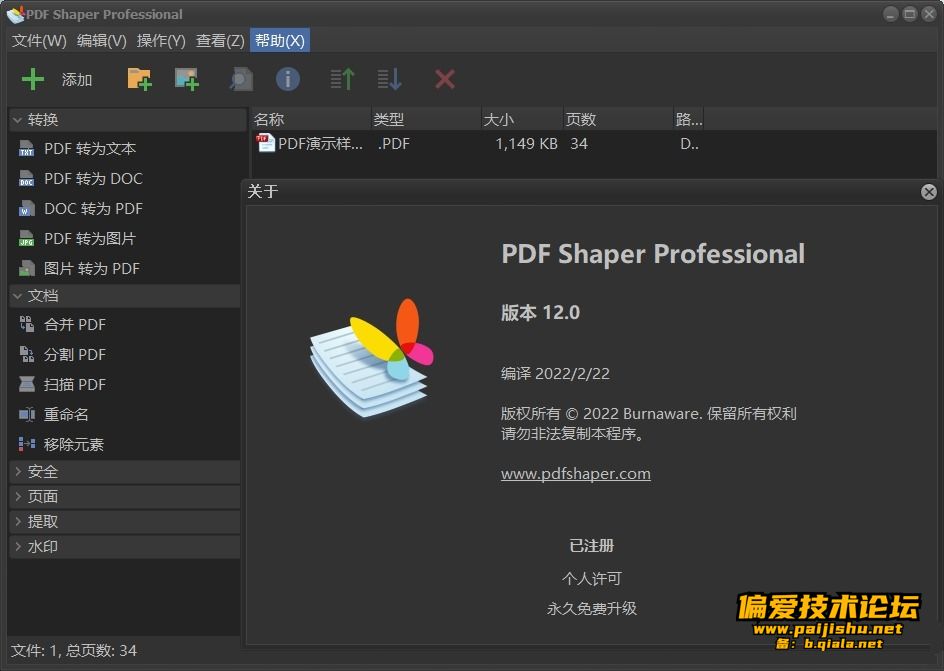This screenshot has width=944, height=671.
Task: Open file preview magnifier icon
Action: [241, 79]
